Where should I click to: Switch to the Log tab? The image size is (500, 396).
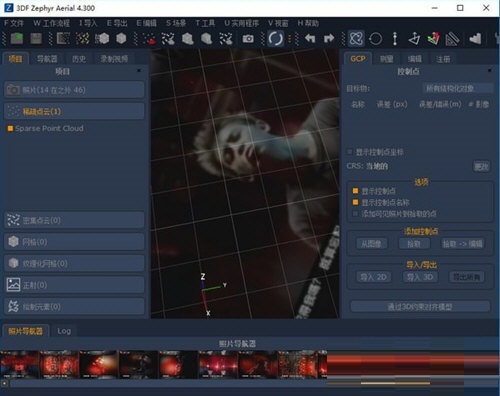[x=64, y=331]
